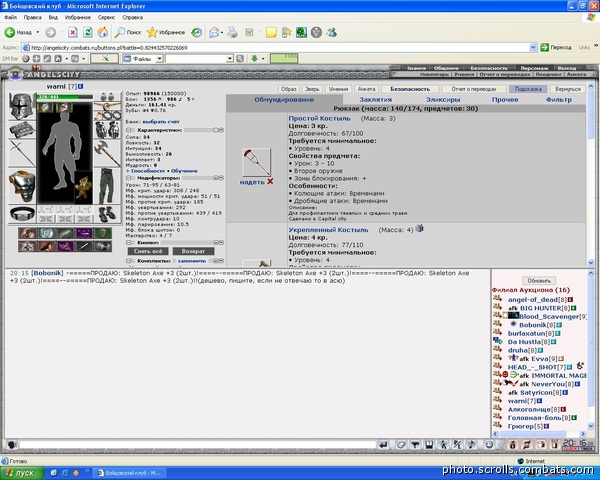Click the floppy disk save chat icon
Image resolution: width=600 pixels, height=480 pixels.
pyautogui.click(x=429, y=444)
